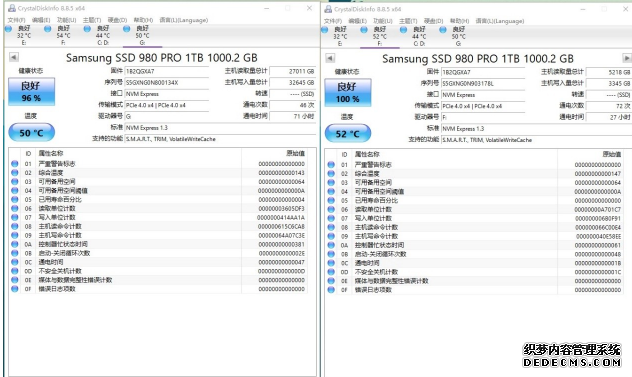632x377 pixels.
Task: Click previous disk arrow in the 96% health window
Action: click(x=14, y=57)
